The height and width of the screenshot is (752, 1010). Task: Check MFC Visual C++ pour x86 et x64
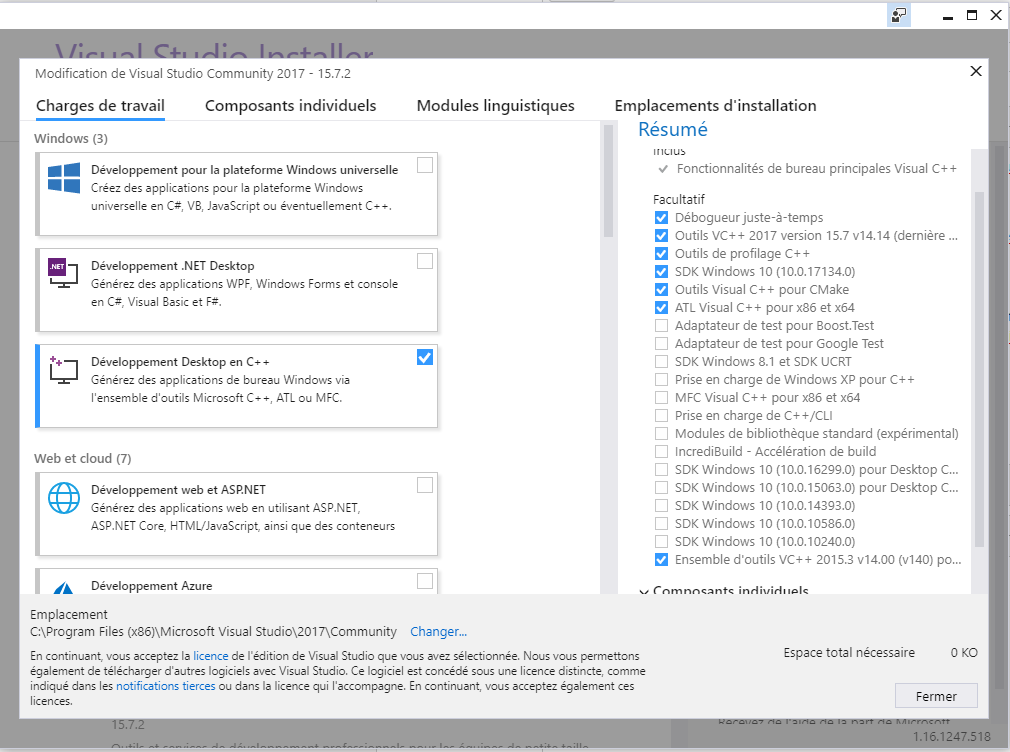click(661, 398)
